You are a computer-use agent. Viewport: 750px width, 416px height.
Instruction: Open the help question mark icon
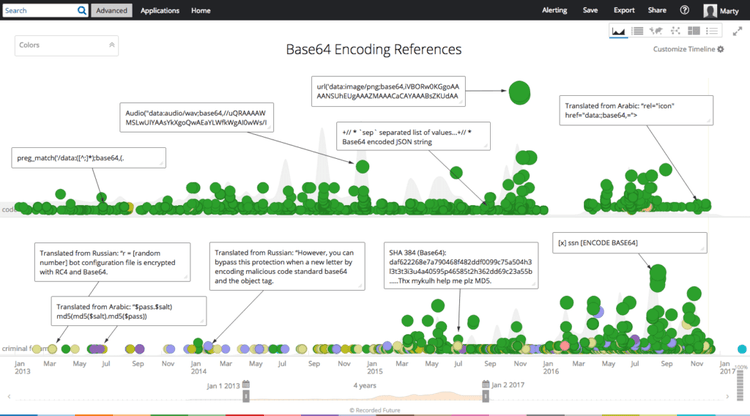point(685,10)
